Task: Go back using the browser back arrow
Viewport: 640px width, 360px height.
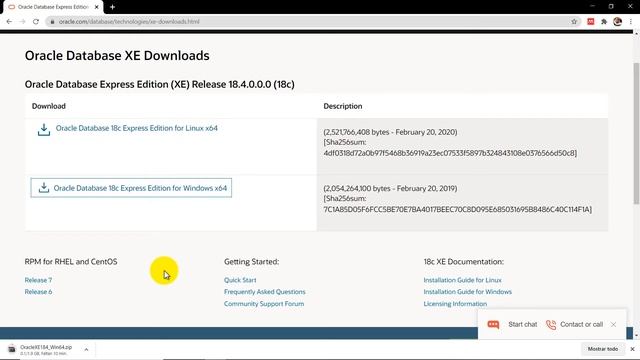Action: tap(9, 22)
